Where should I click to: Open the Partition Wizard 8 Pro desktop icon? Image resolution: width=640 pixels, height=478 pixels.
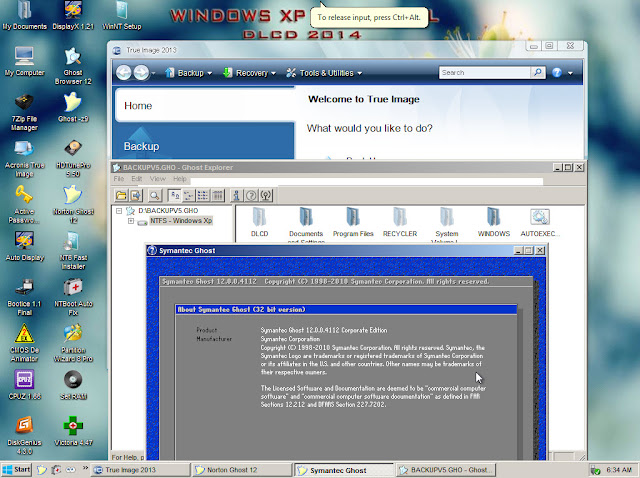[73, 343]
